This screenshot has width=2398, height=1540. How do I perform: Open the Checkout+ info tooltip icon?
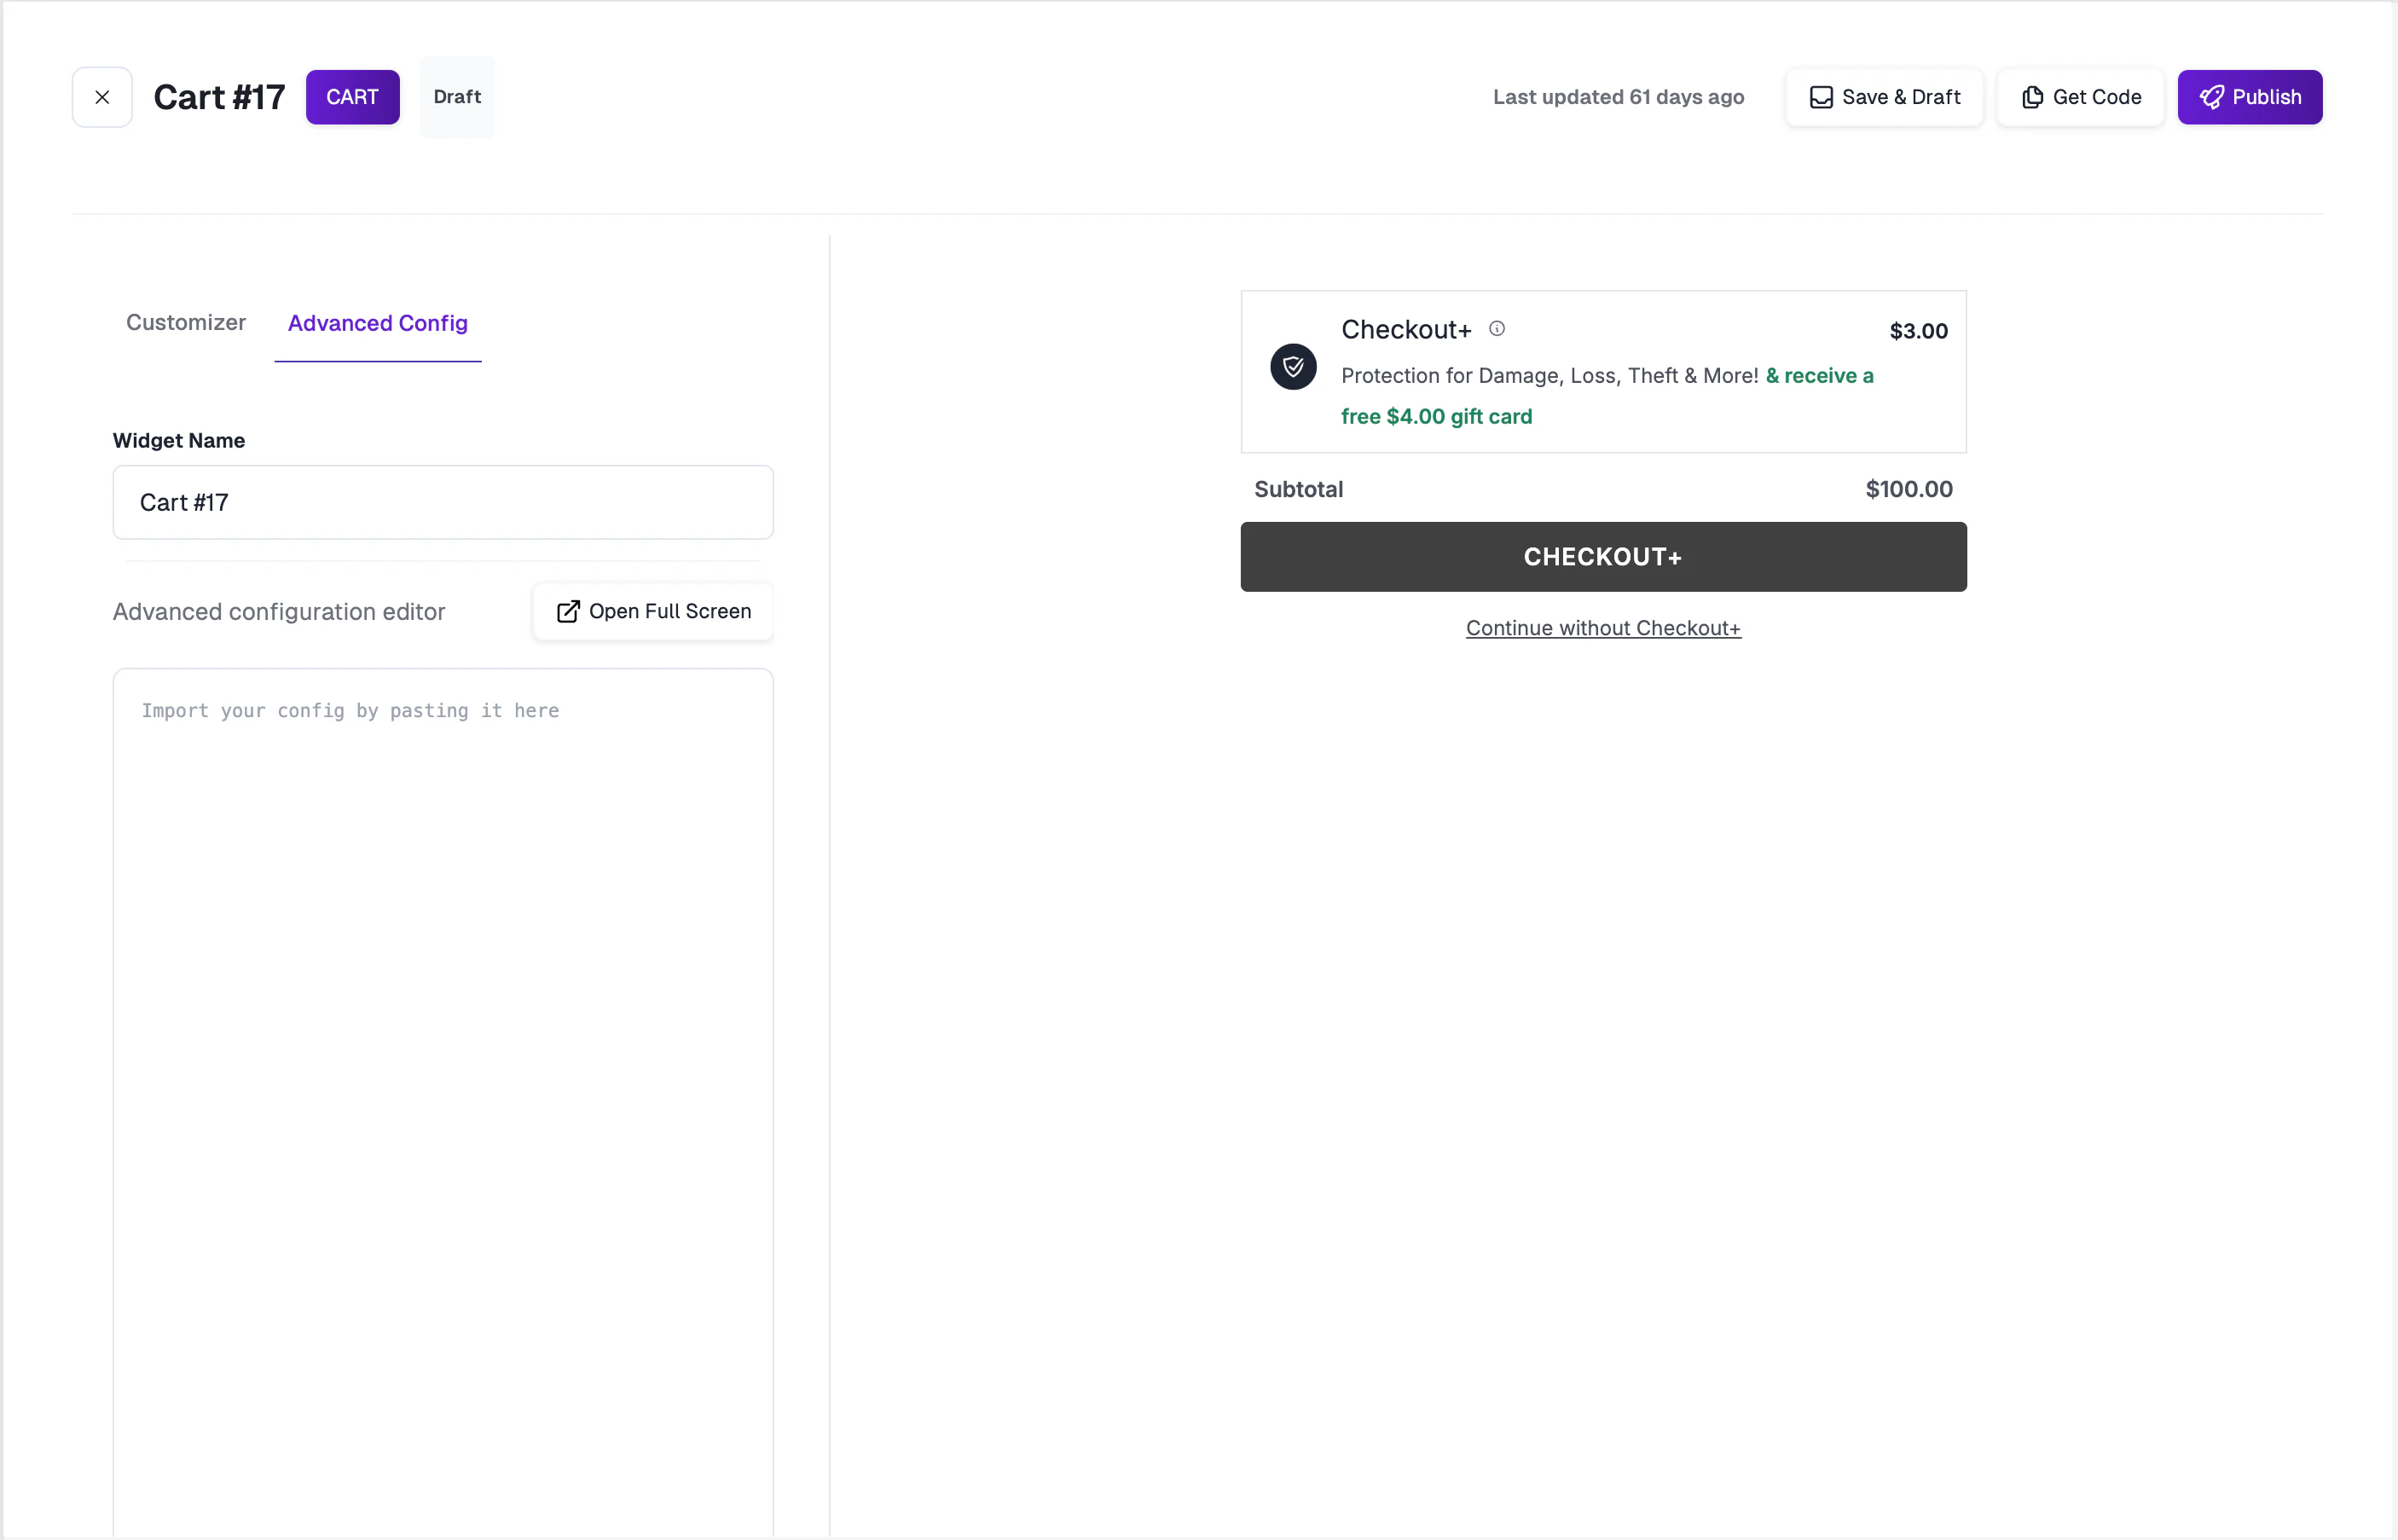click(1497, 328)
